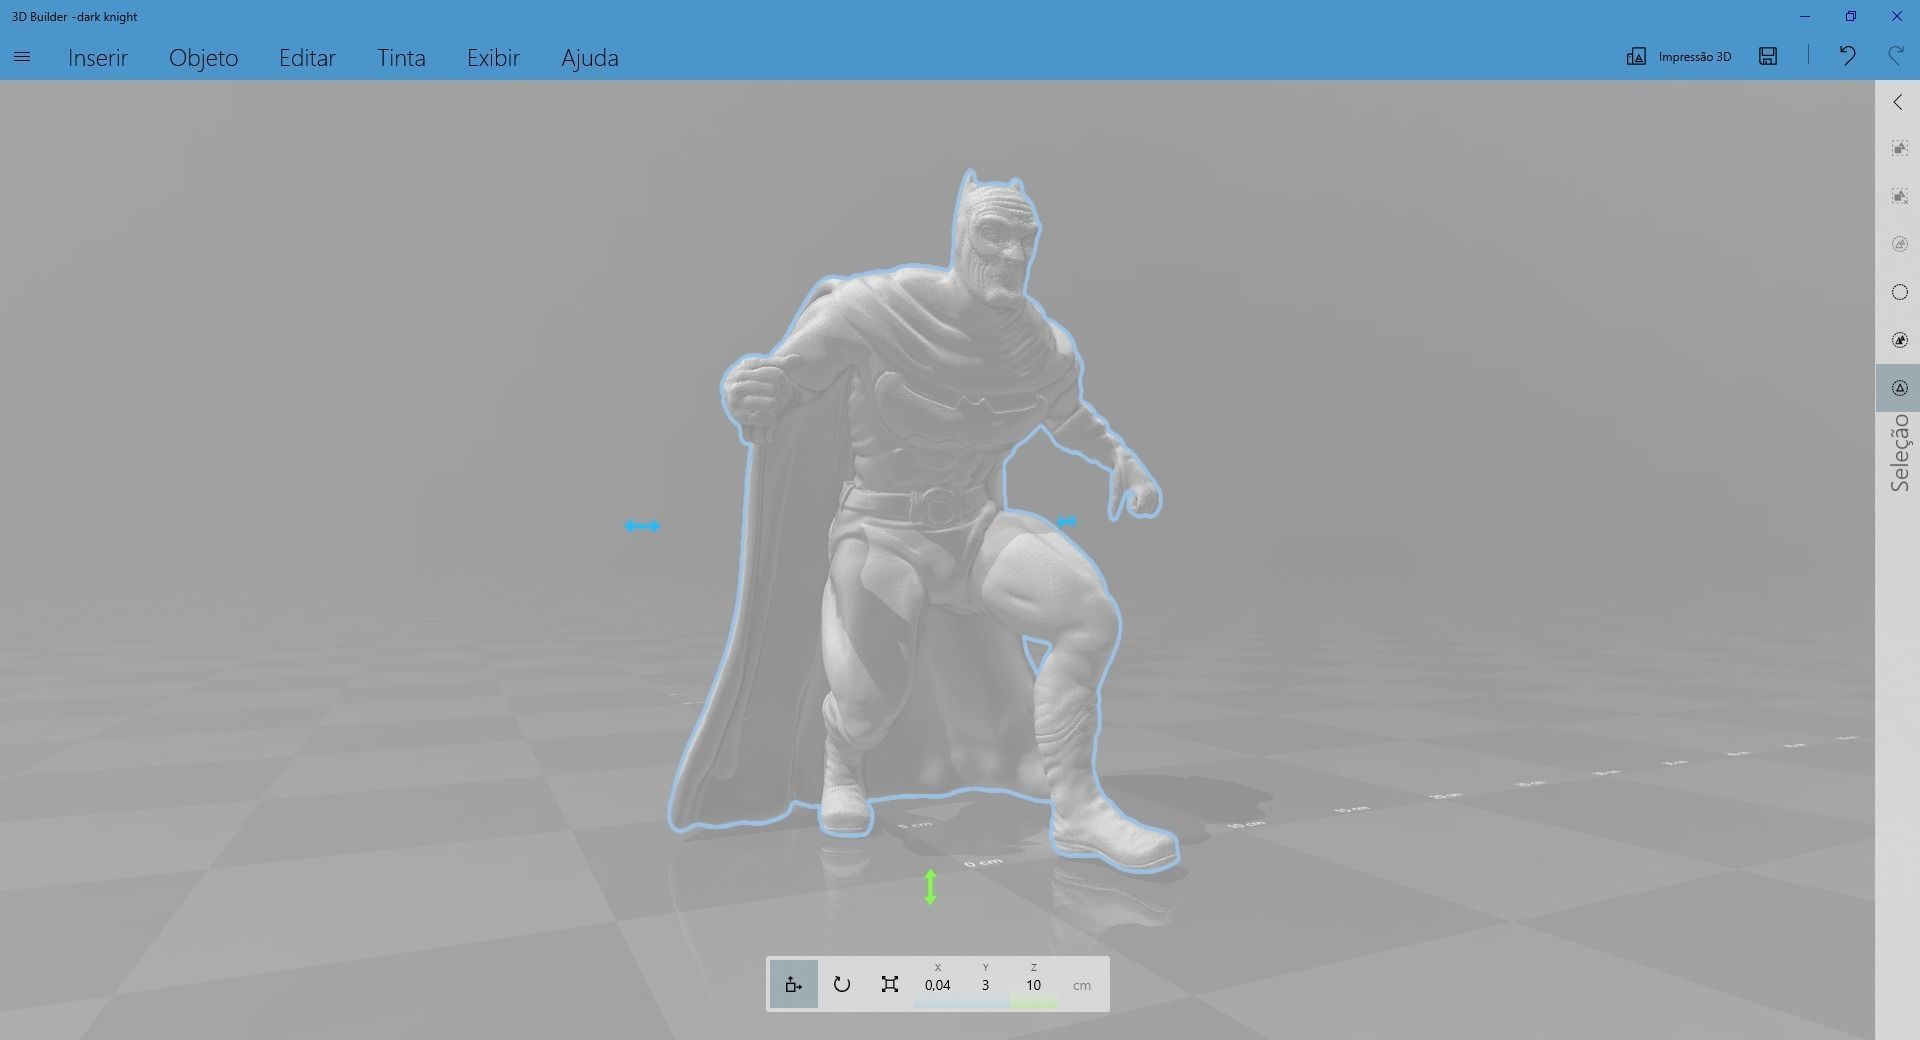Image resolution: width=1920 pixels, height=1040 pixels.
Task: Activate the Rotate tool in bottom toolbar
Action: click(842, 984)
